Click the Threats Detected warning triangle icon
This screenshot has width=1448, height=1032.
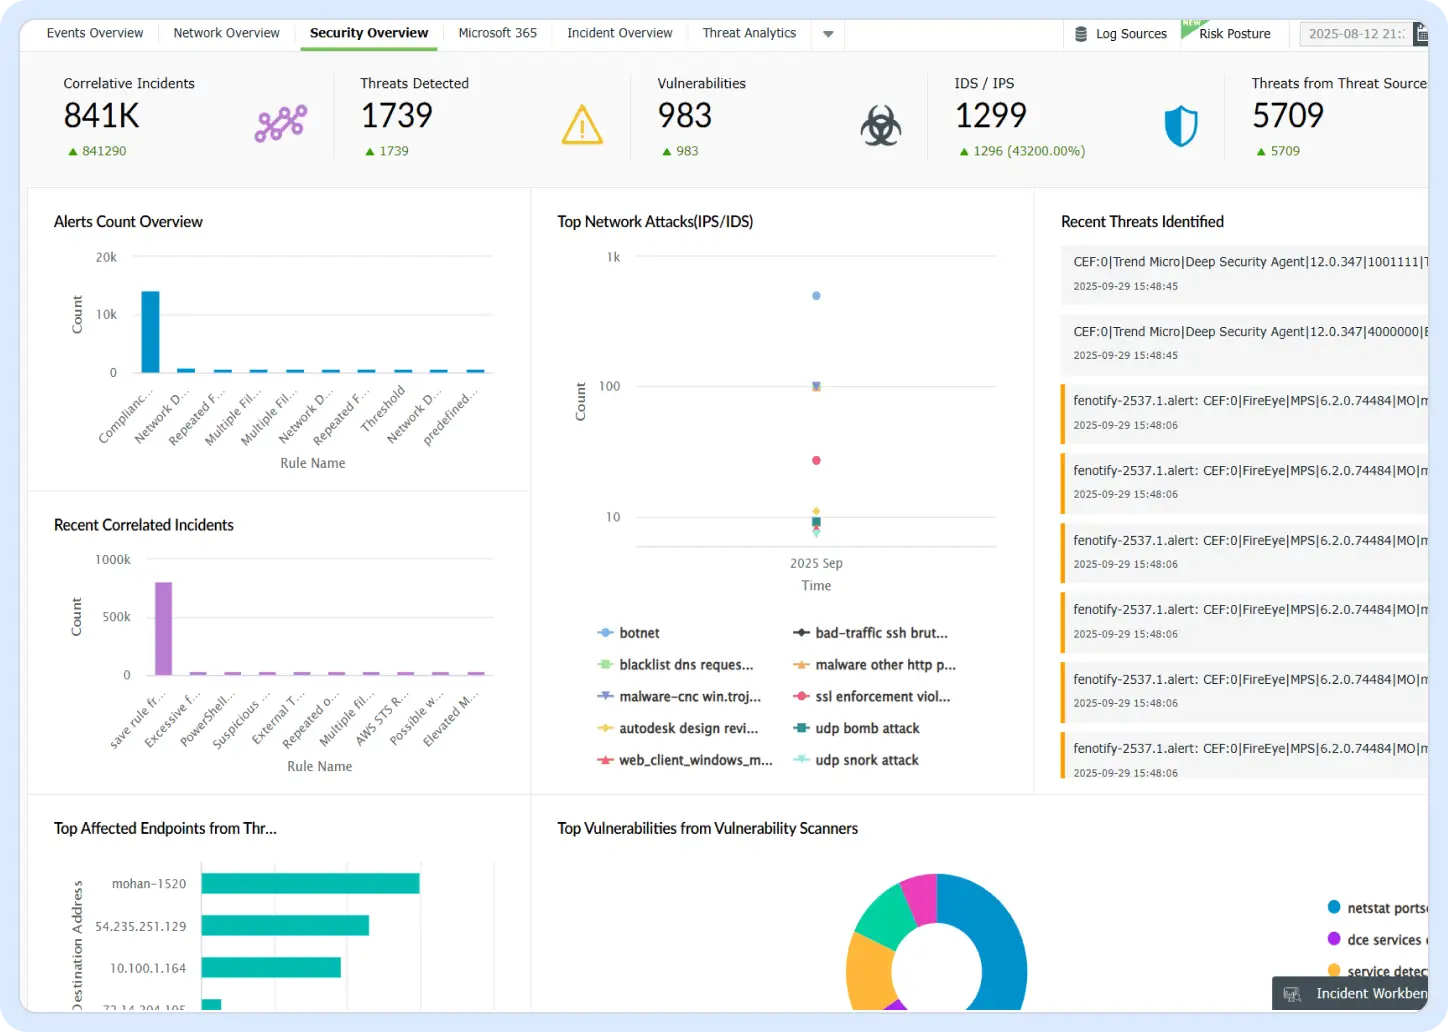tap(582, 125)
